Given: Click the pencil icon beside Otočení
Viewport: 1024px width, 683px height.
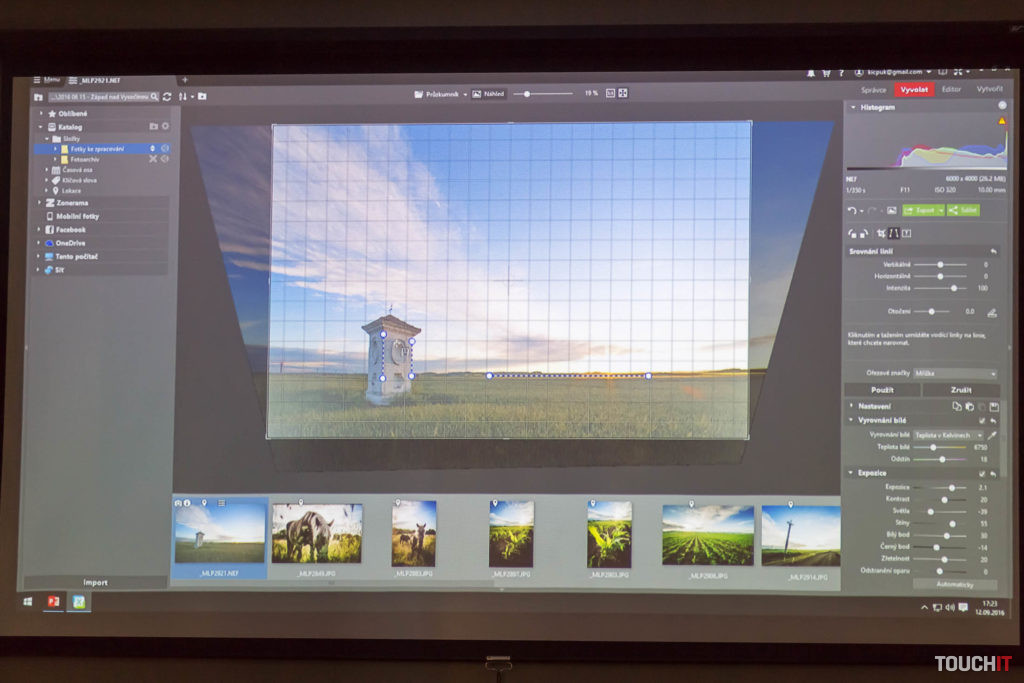Looking at the screenshot, I should point(992,312).
